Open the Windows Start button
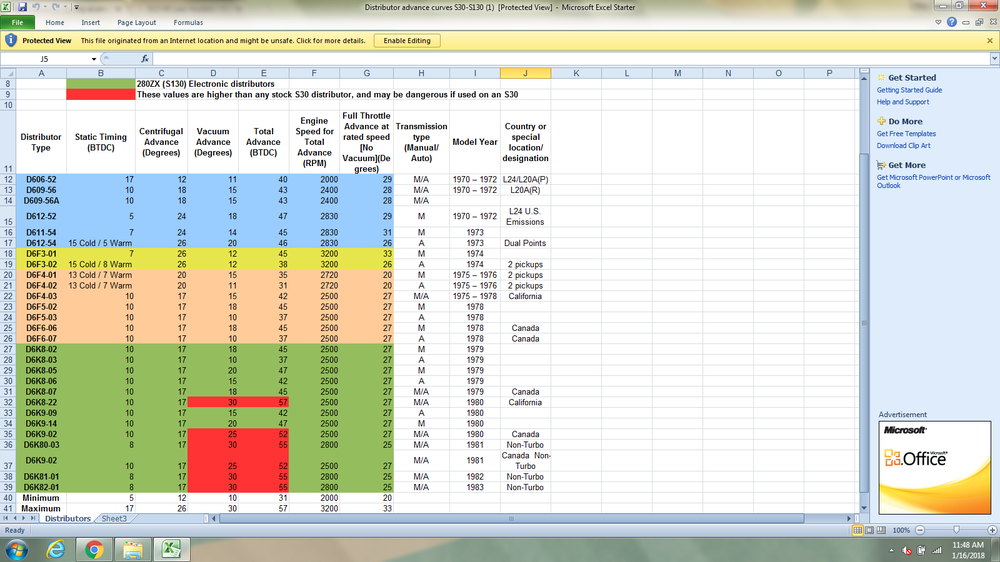This screenshot has height=562, width=1000. [16, 550]
